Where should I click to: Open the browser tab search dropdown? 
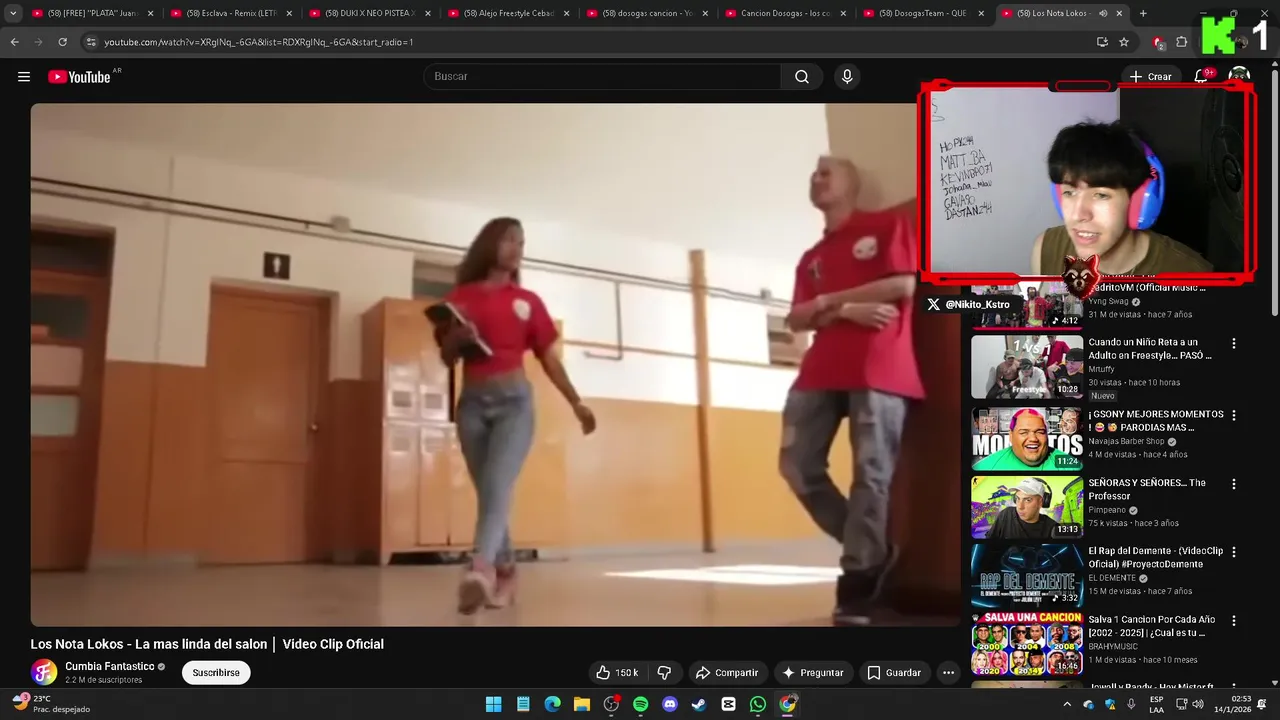click(x=13, y=13)
